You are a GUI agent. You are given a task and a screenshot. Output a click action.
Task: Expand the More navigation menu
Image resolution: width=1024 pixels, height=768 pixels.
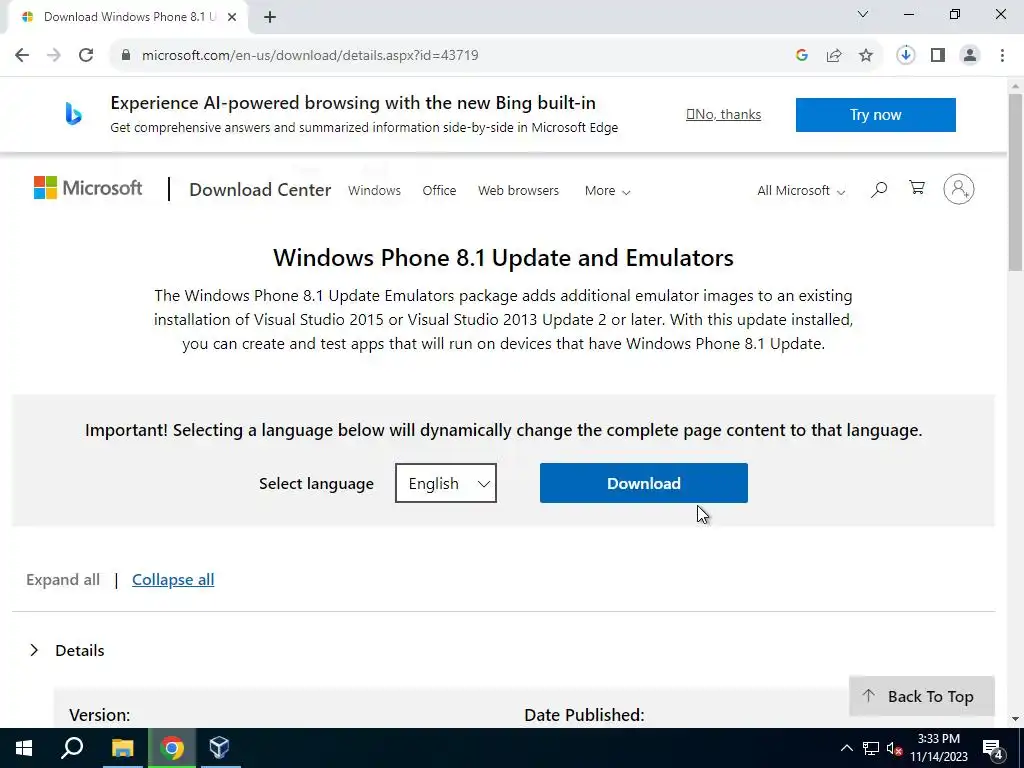tap(607, 191)
